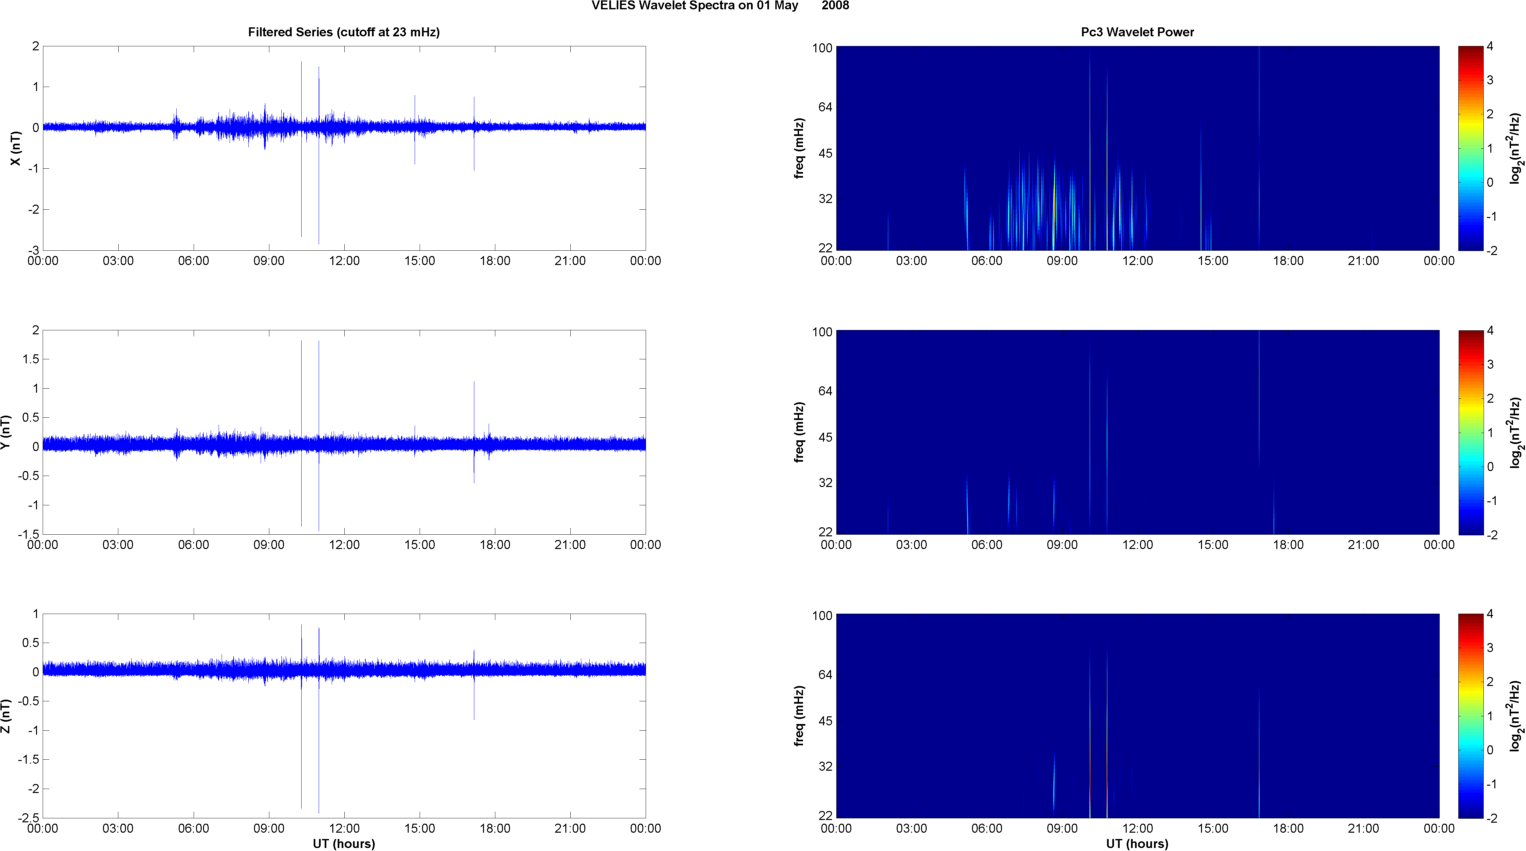Click the left column UT (hours) label

344,844
